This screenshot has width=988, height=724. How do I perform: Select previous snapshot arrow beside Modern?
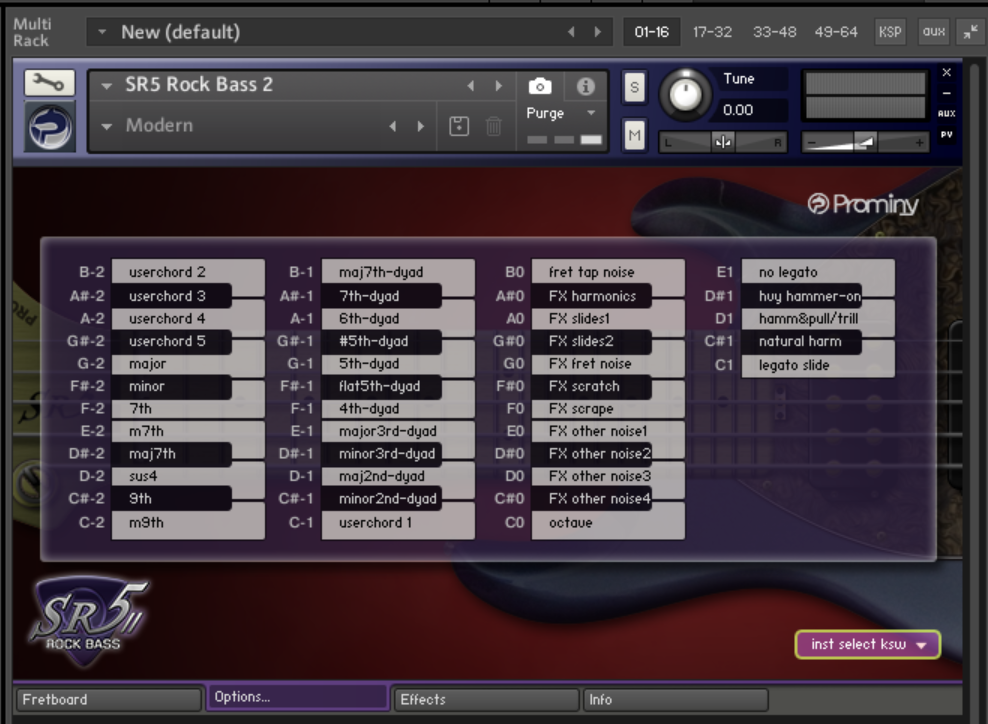point(393,126)
